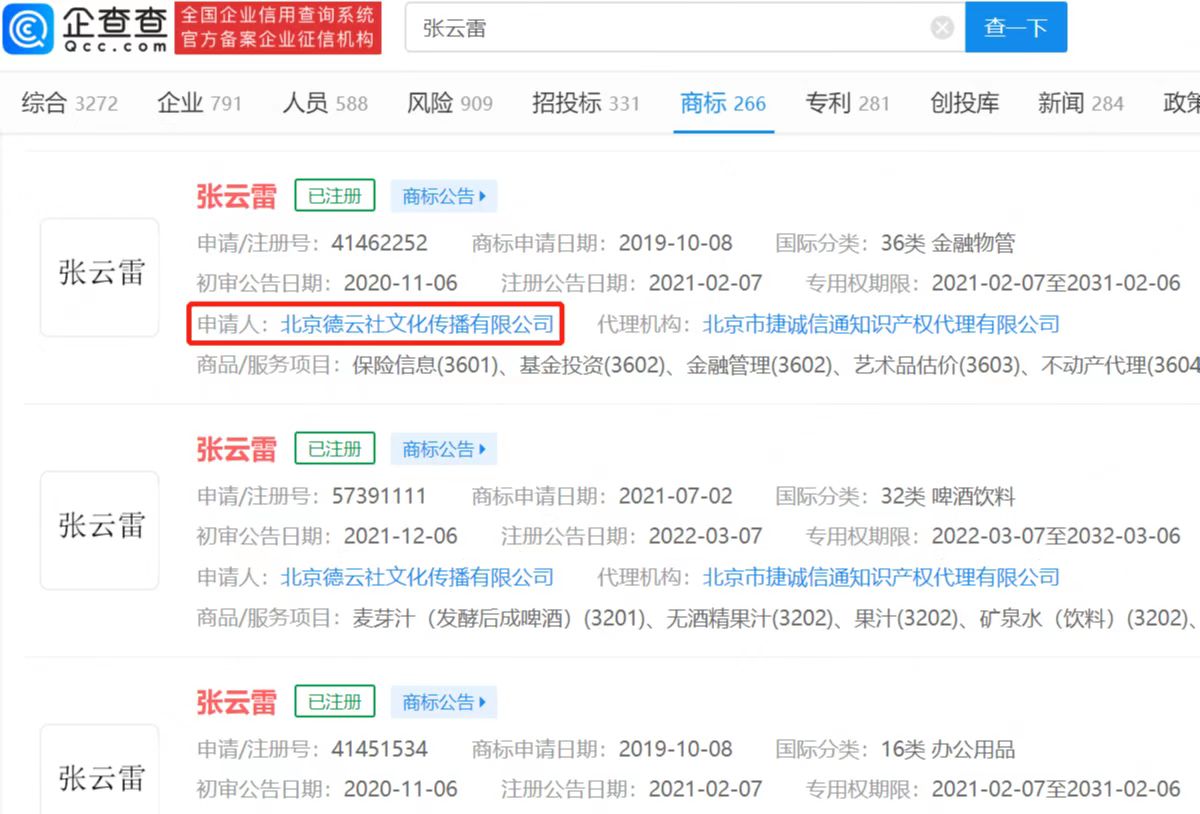Image resolution: width=1200 pixels, height=814 pixels.
Task: Click the first 张云雷 trademark thumbnail
Action: [x=99, y=276]
